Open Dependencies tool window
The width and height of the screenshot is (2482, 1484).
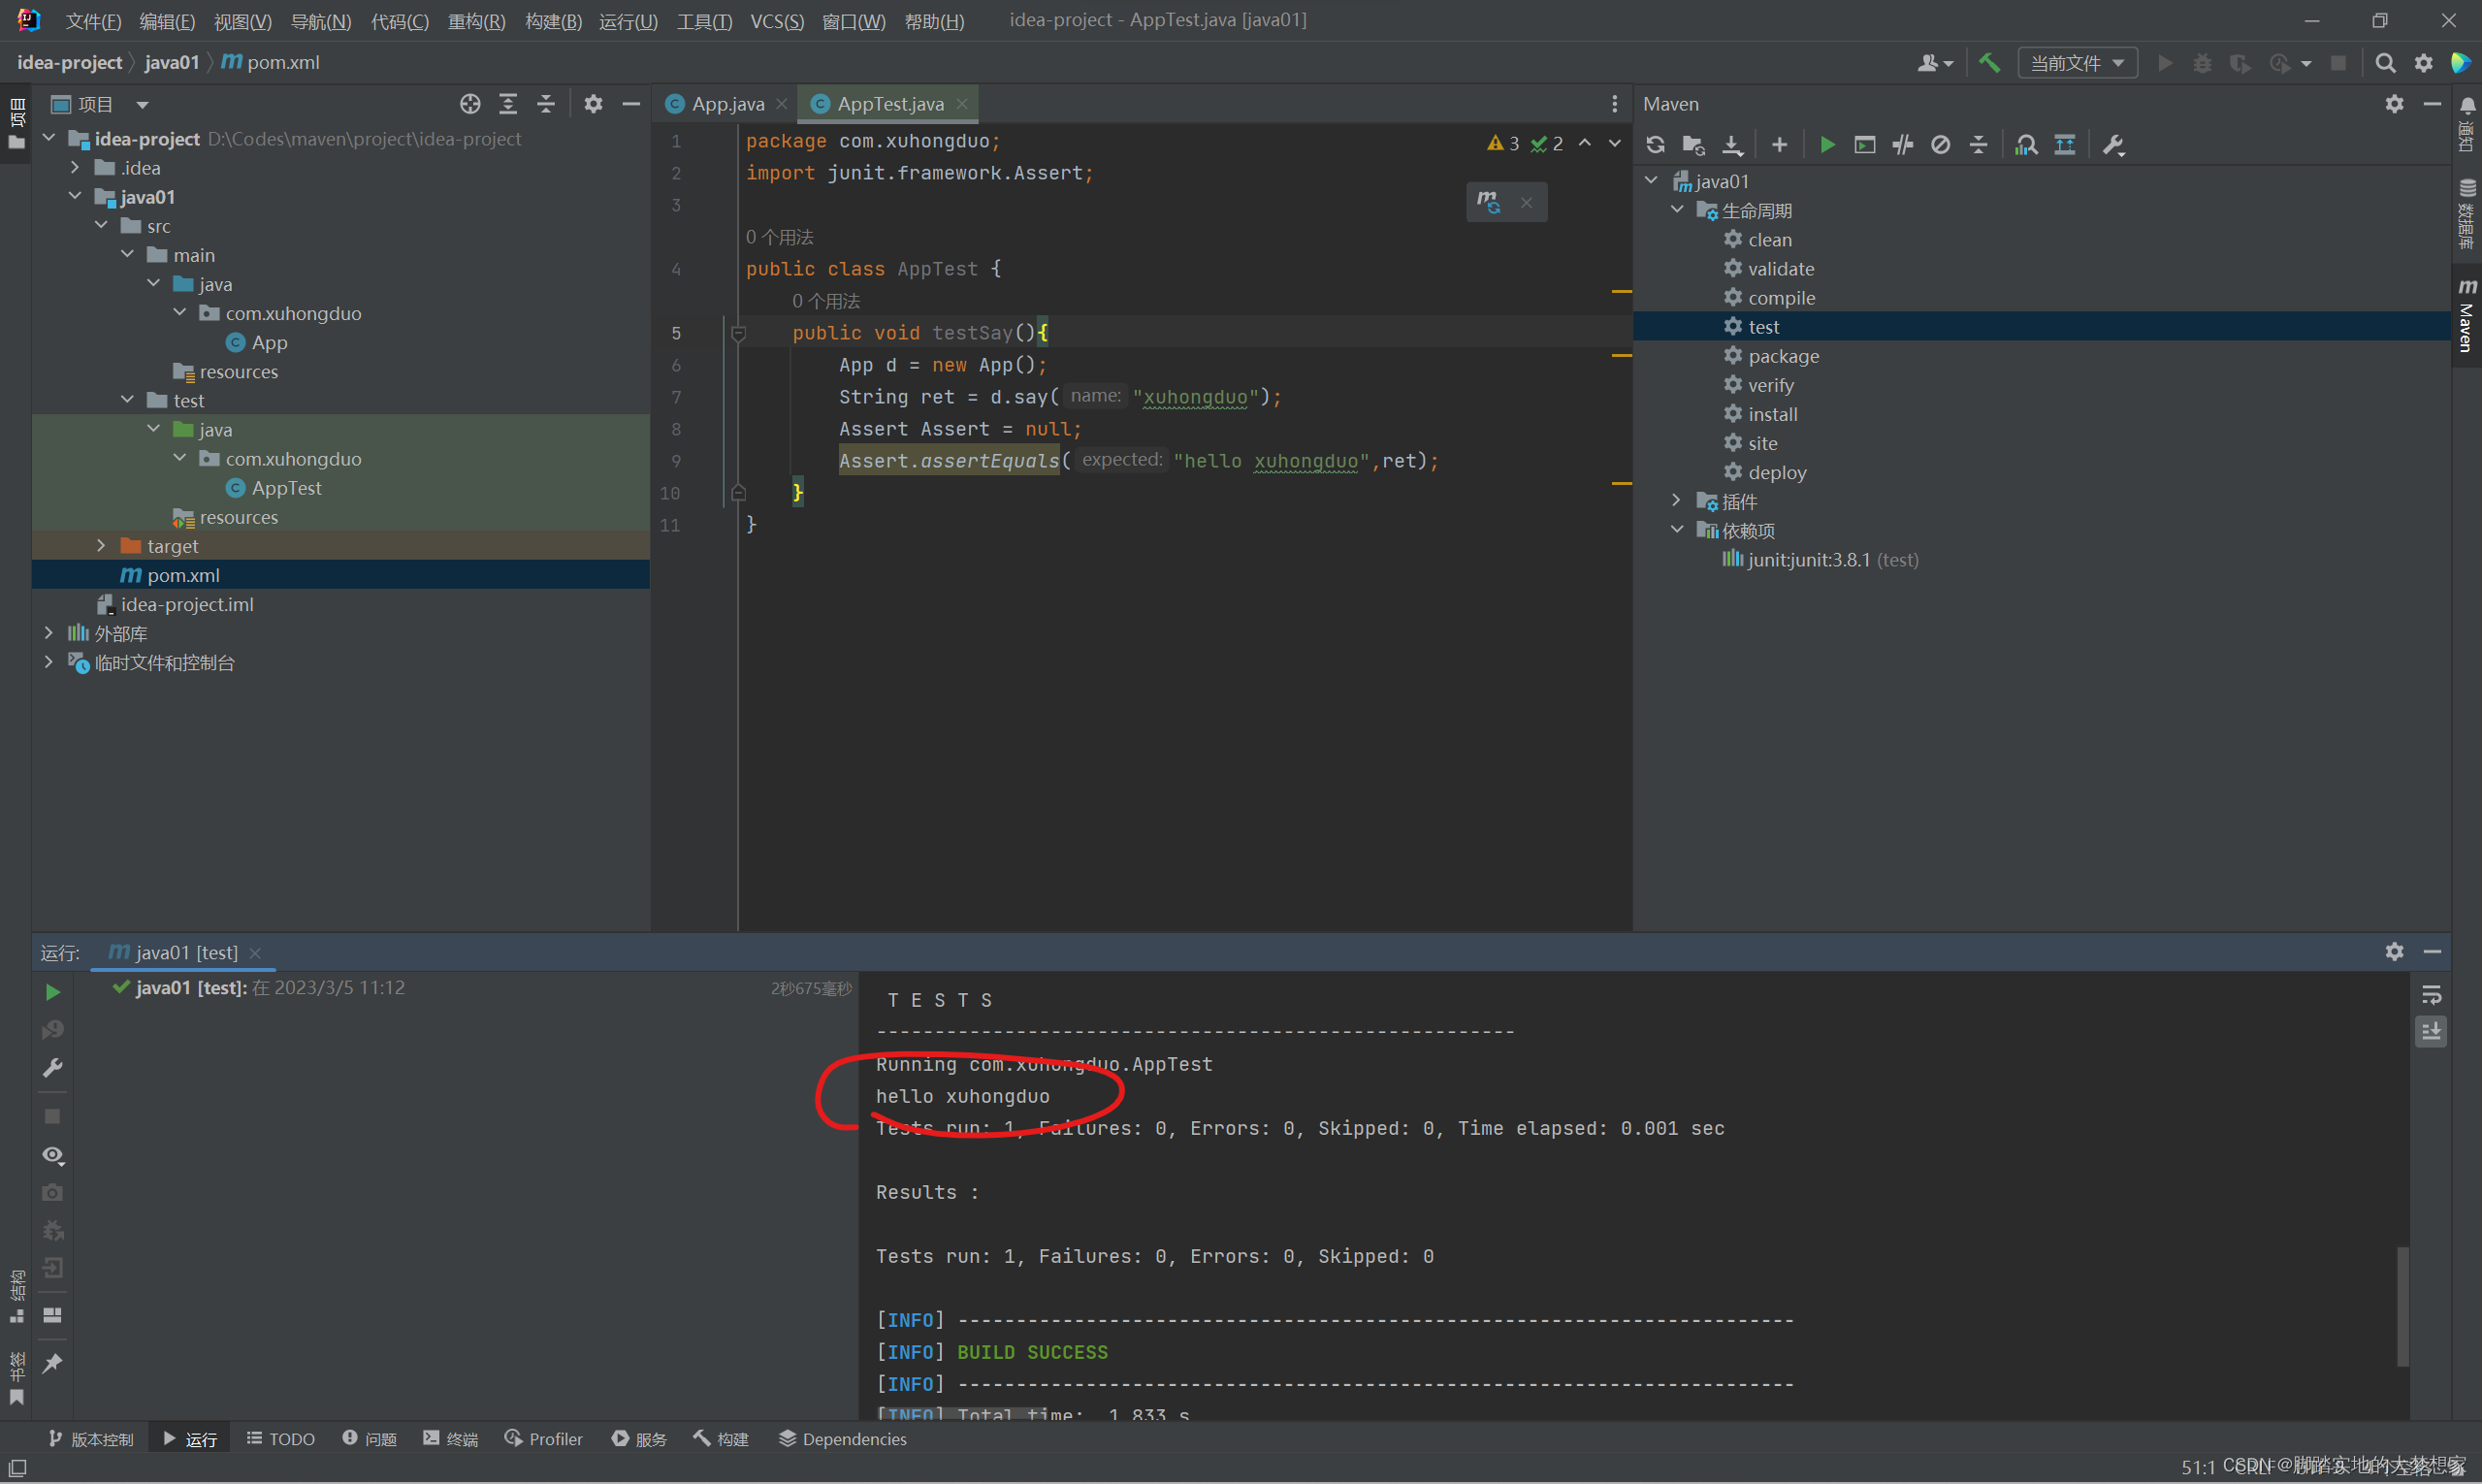[x=843, y=1438]
